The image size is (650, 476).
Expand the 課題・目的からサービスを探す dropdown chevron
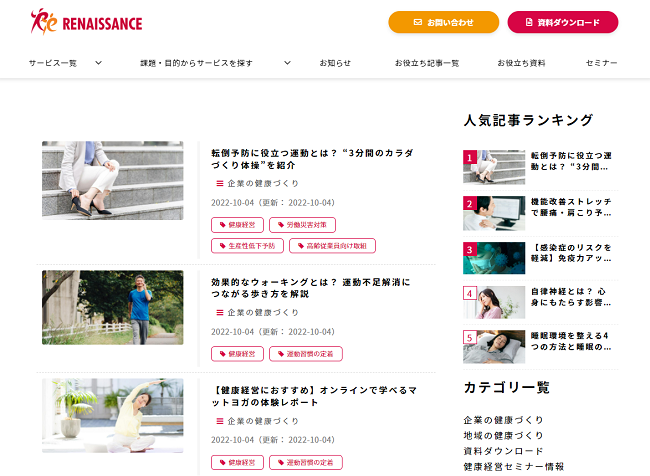[x=287, y=63]
